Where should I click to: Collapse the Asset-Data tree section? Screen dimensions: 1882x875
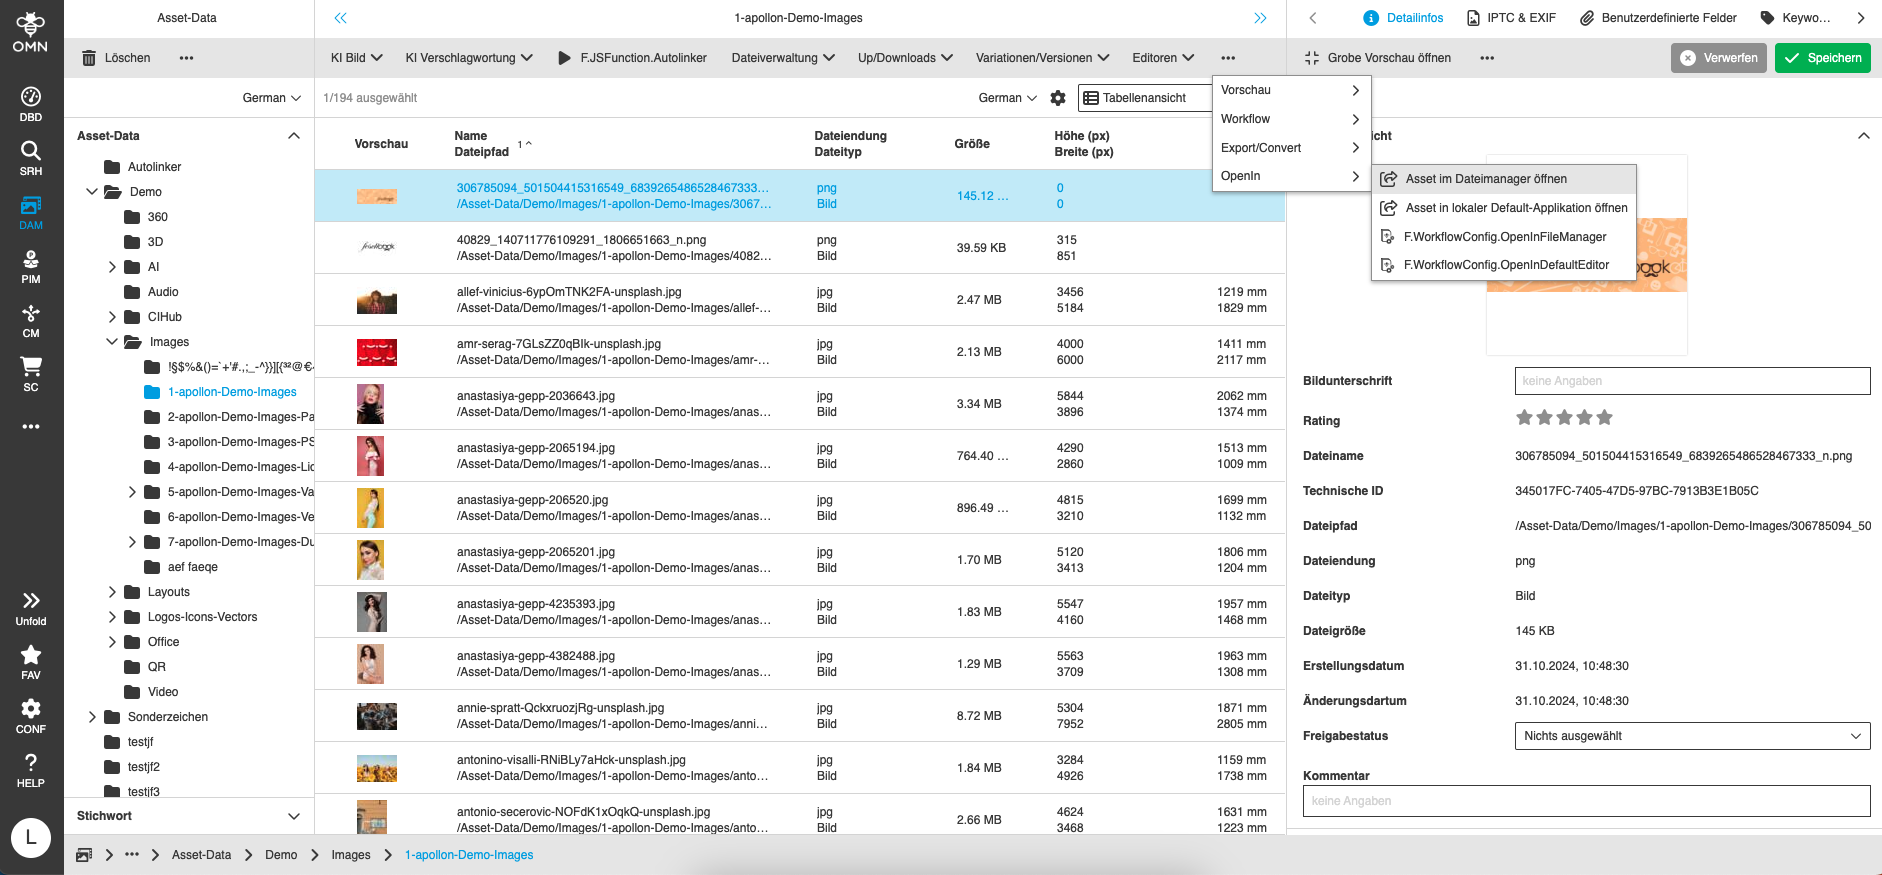point(294,136)
